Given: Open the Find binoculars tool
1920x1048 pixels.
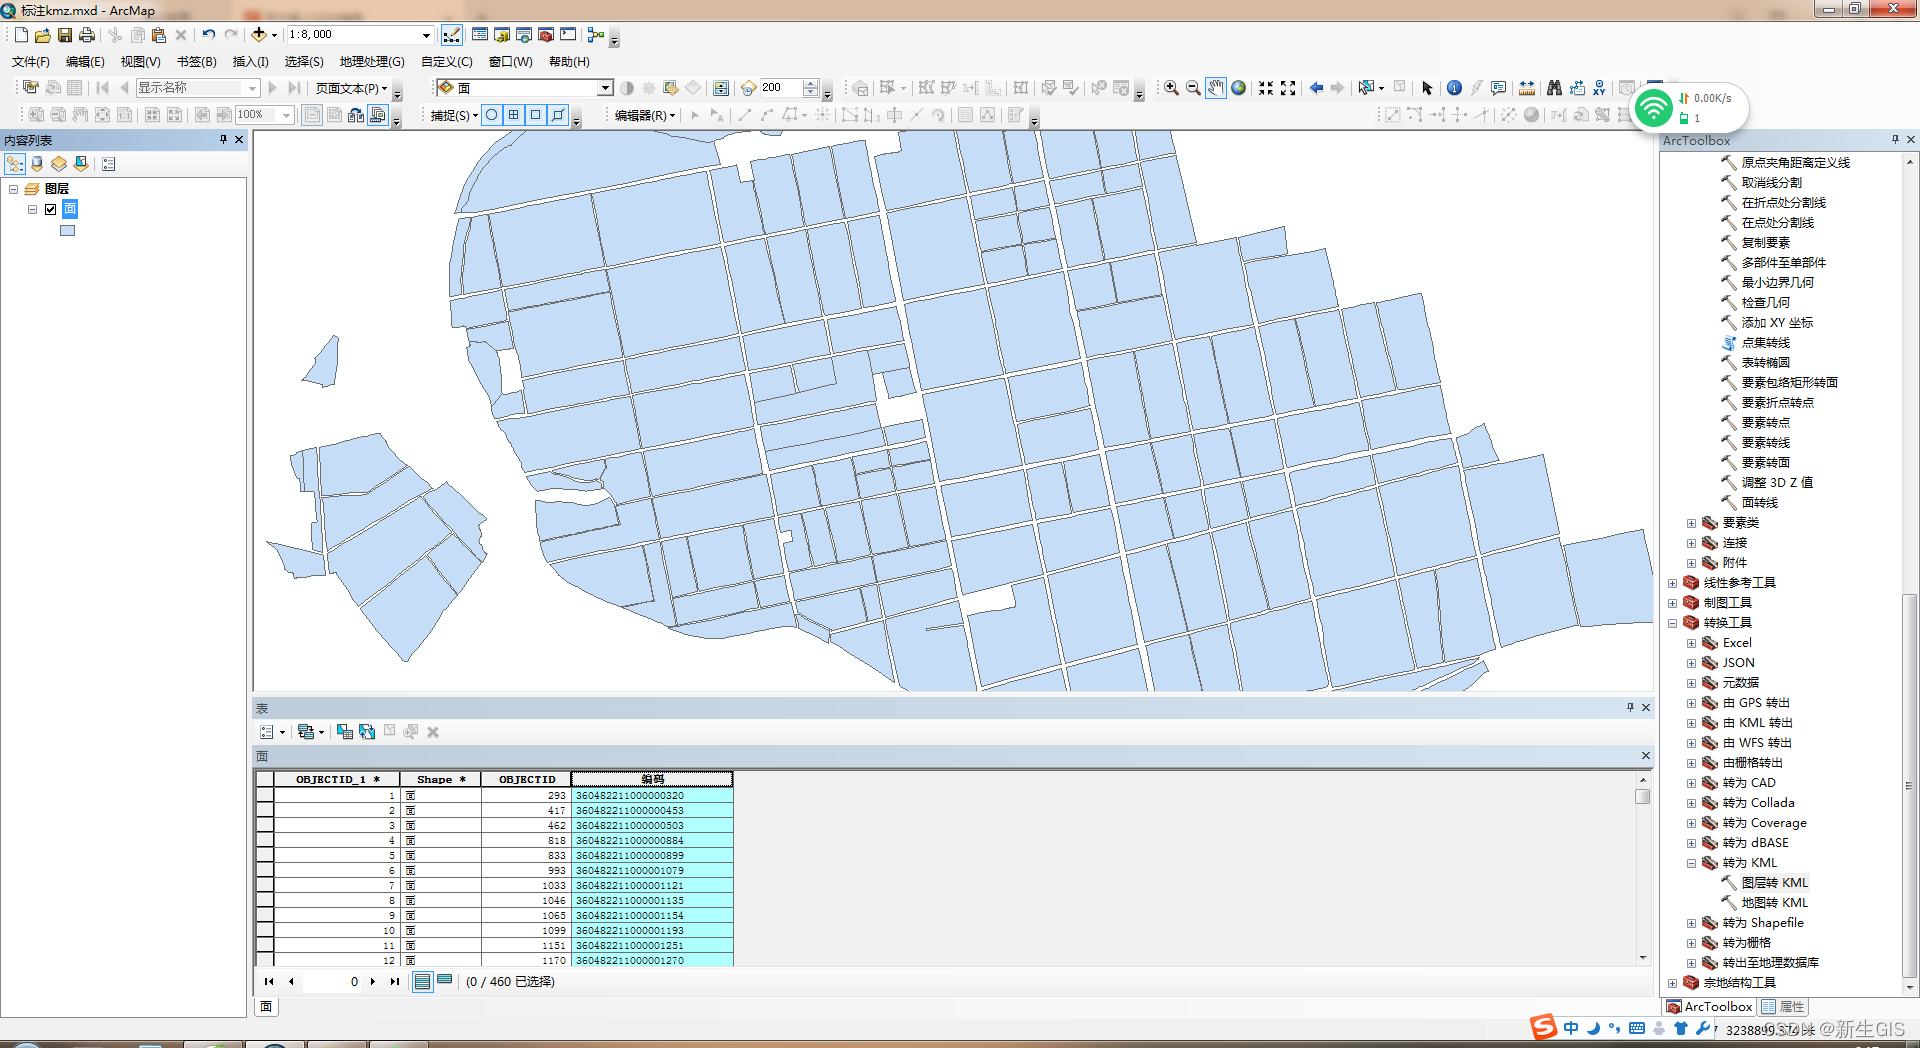Looking at the screenshot, I should 1554,88.
